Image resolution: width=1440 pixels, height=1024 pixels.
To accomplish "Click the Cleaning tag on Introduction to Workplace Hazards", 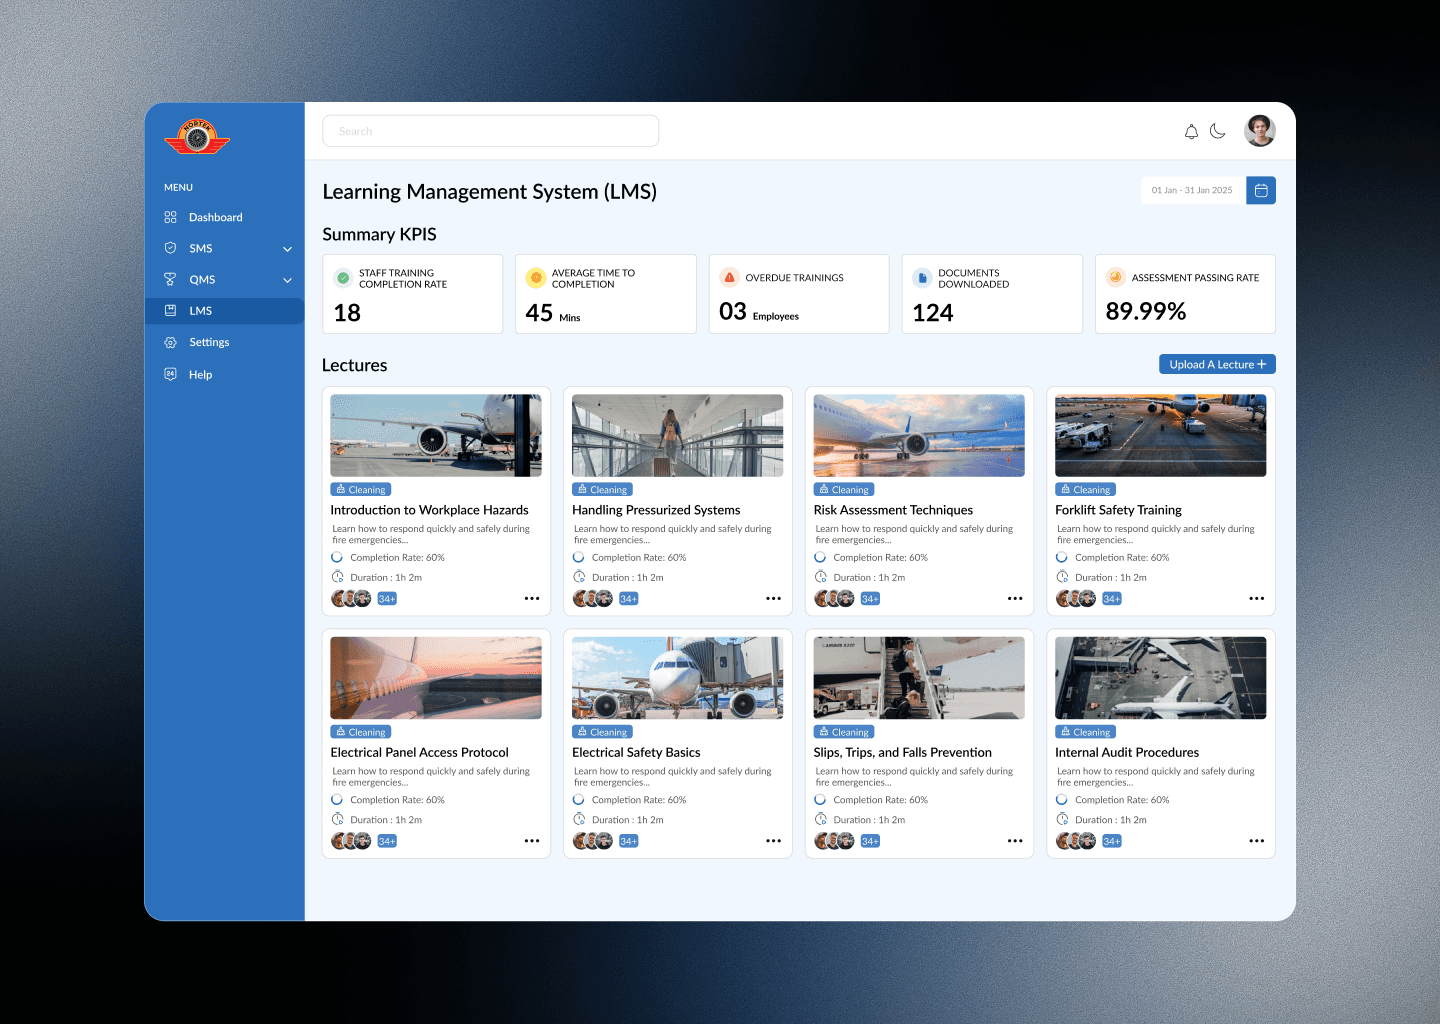I will 361,490.
